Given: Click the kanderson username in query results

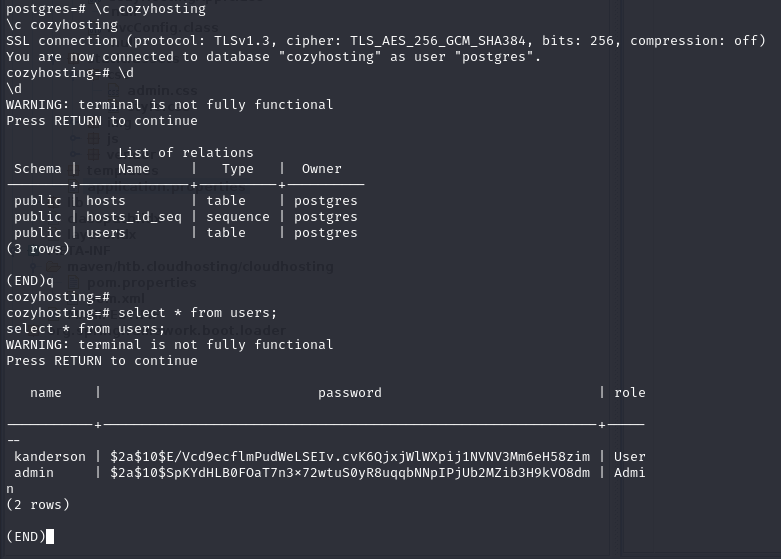Looking at the screenshot, I should [x=49, y=456].
